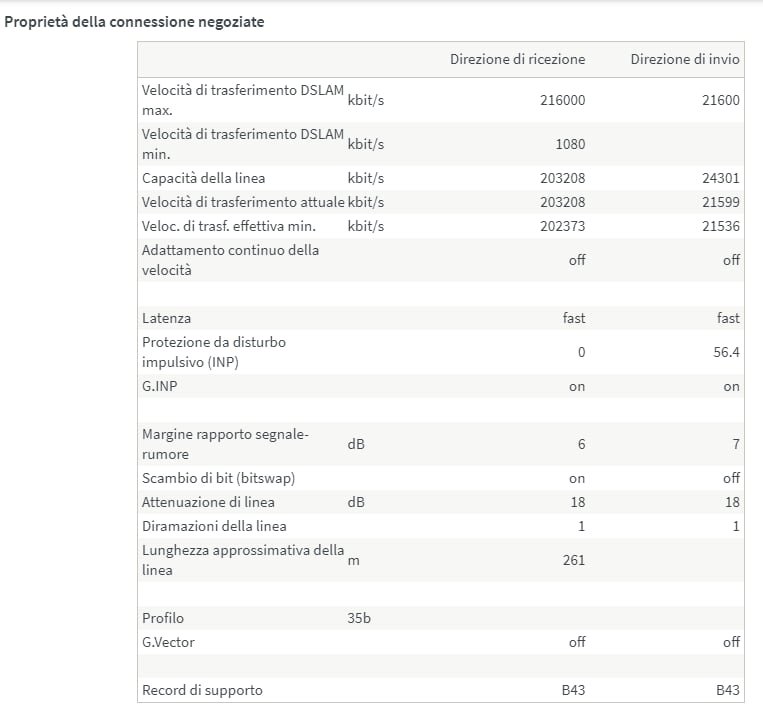Click the 'Margine rapporto segnale-rumore' label
This screenshot has width=763, height=711.
pyautogui.click(x=226, y=444)
